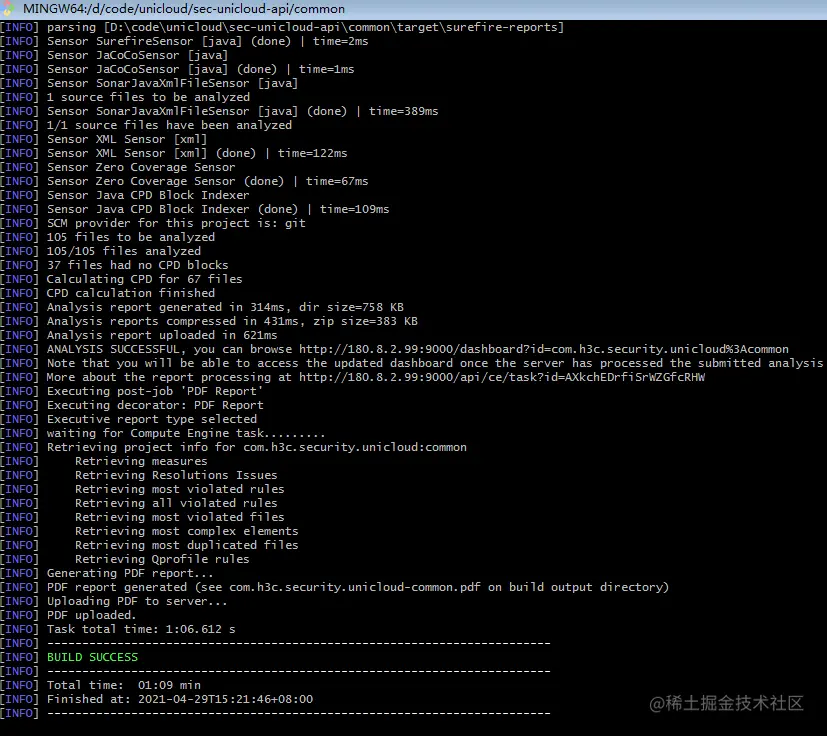Click 'Retrieving Resolutions Issues' line
The width and height of the screenshot is (827, 736).
pos(176,475)
